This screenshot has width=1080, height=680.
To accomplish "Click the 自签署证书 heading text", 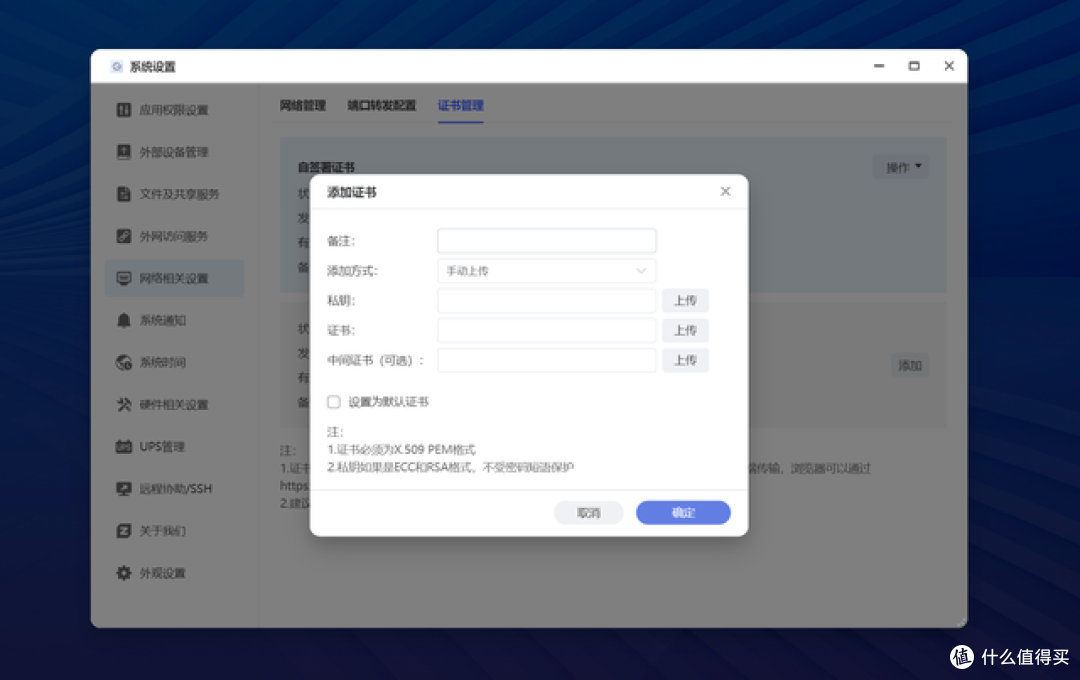I will [x=326, y=167].
